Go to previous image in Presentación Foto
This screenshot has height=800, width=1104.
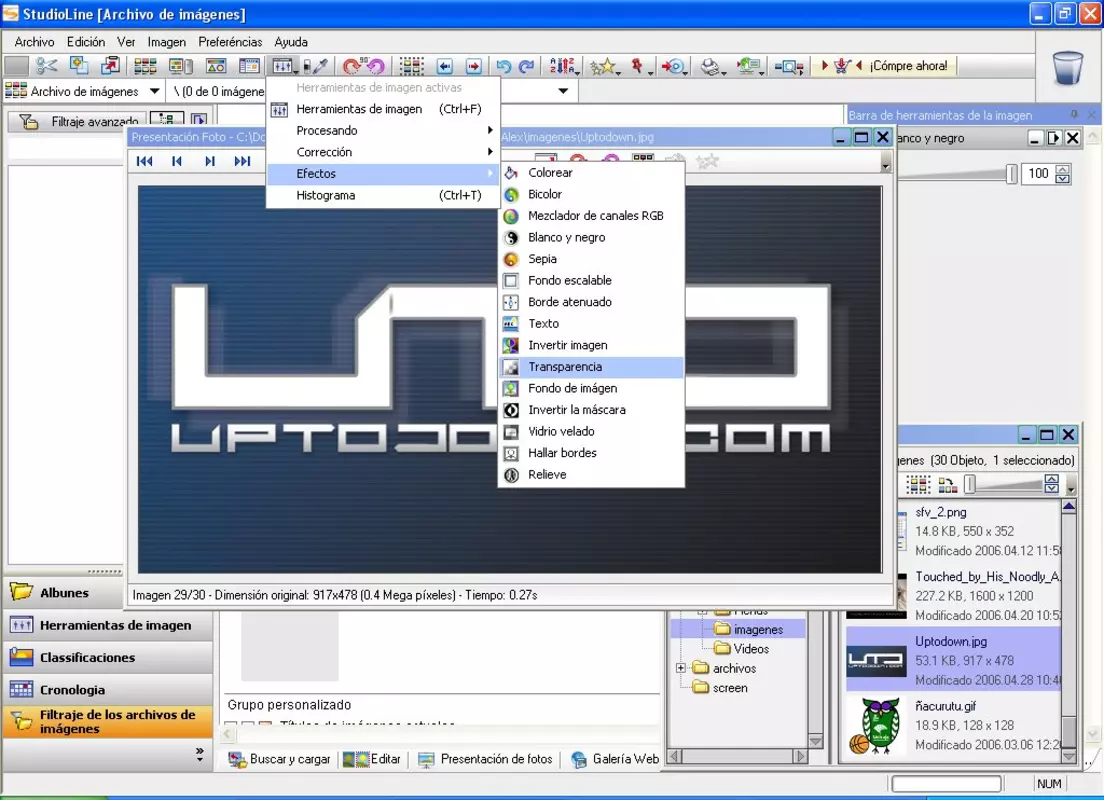(x=177, y=161)
